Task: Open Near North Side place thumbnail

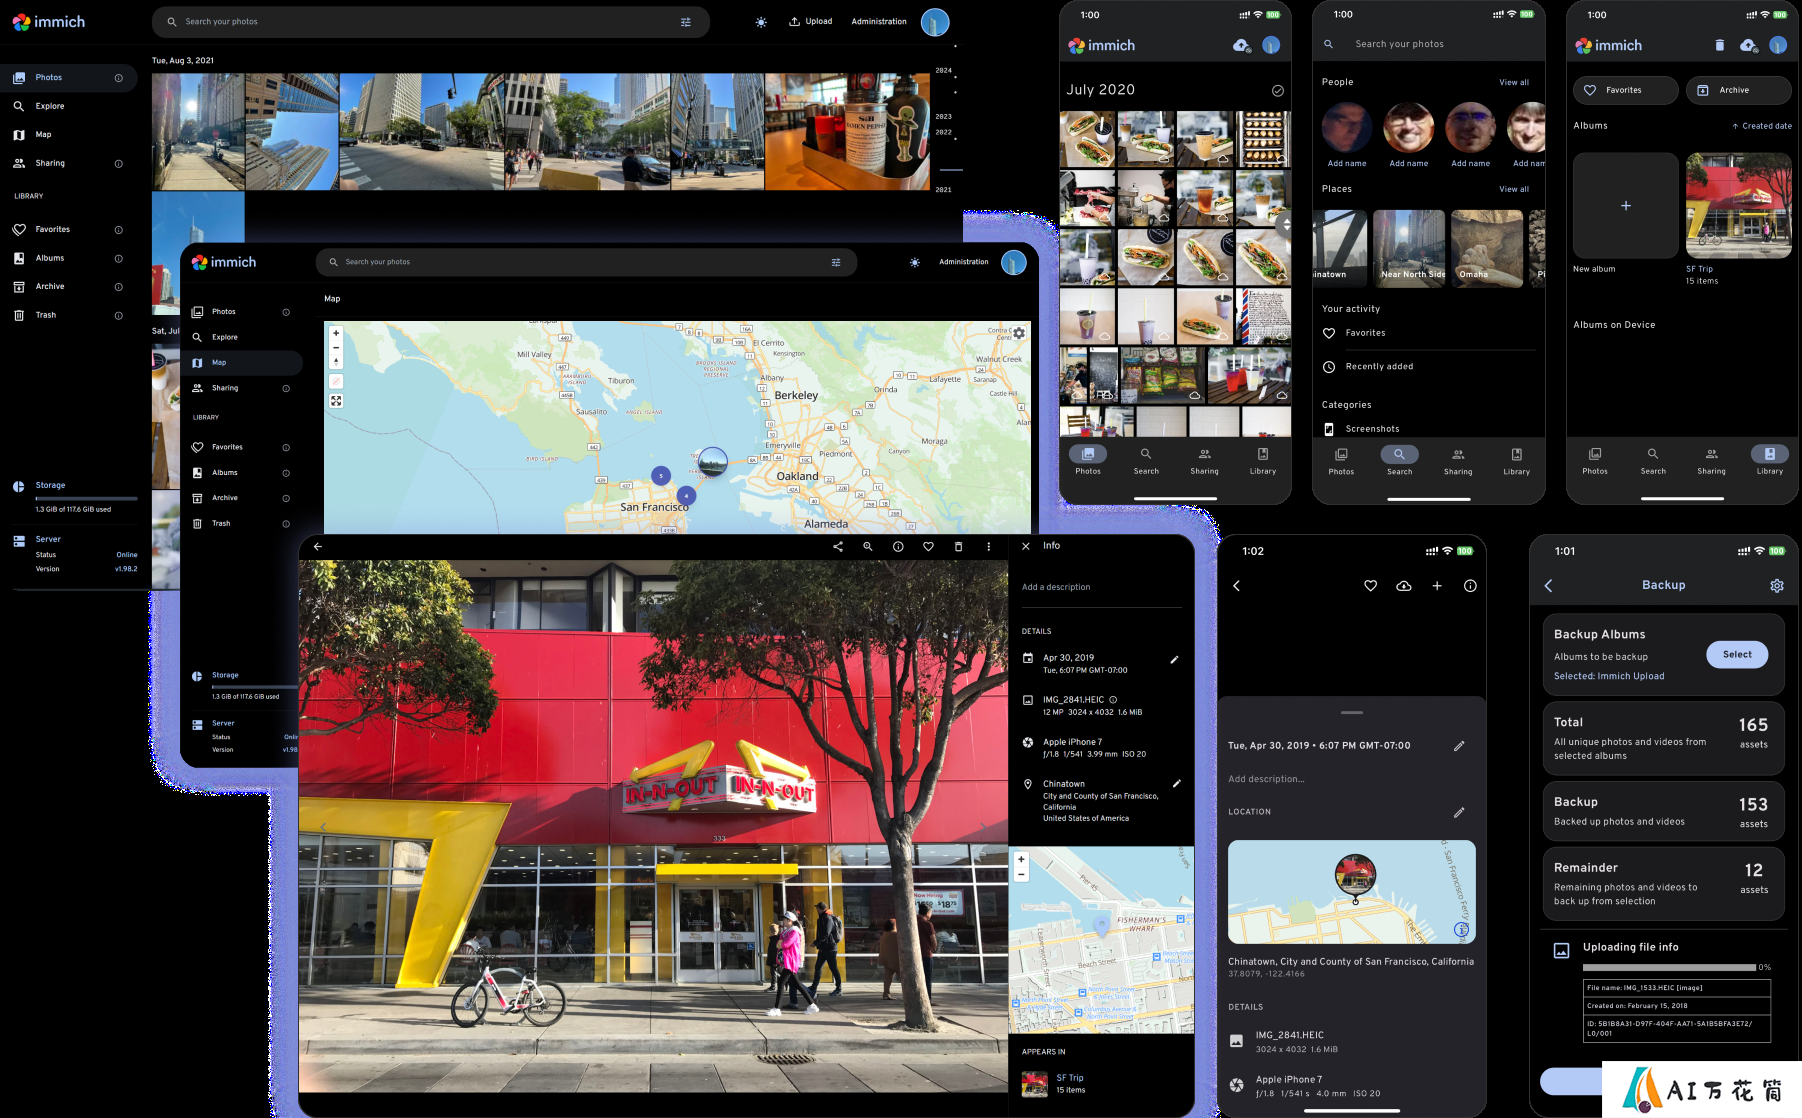Action: point(1409,249)
